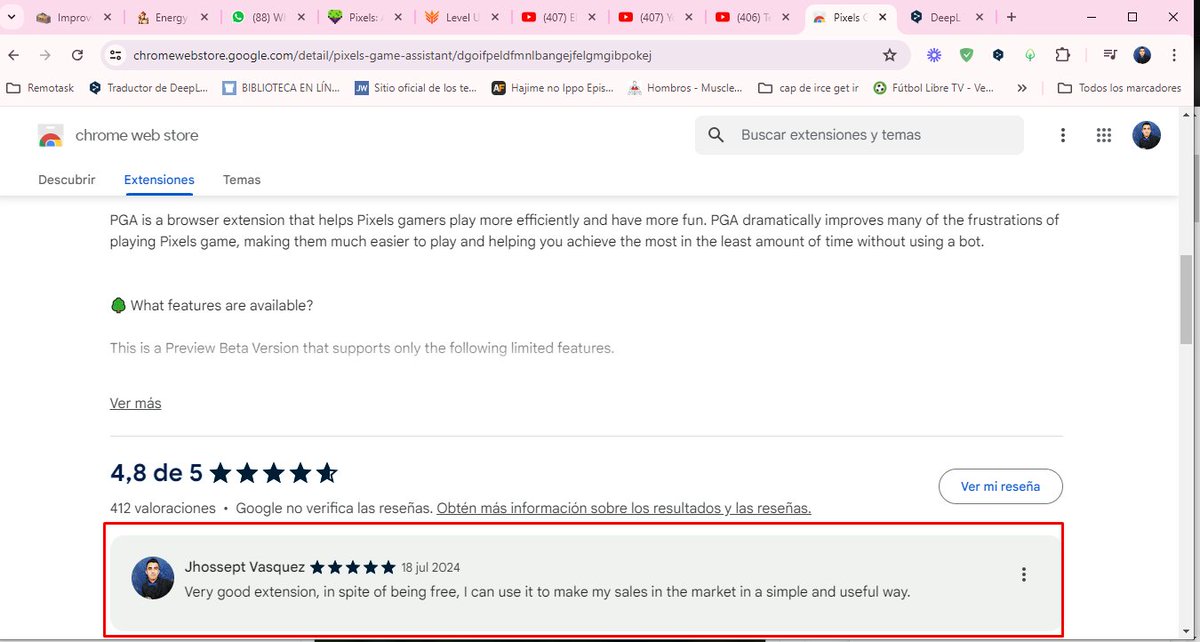Open the Hajime no Ippo Epis bookmark
This screenshot has width=1200, height=642.
click(551, 88)
